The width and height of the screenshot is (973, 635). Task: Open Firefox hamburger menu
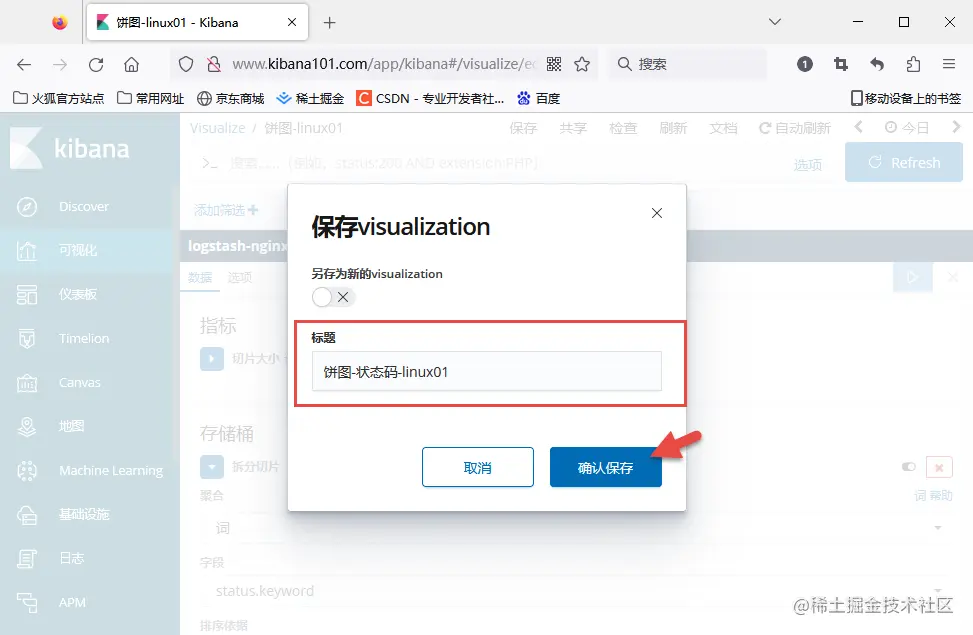point(949,64)
